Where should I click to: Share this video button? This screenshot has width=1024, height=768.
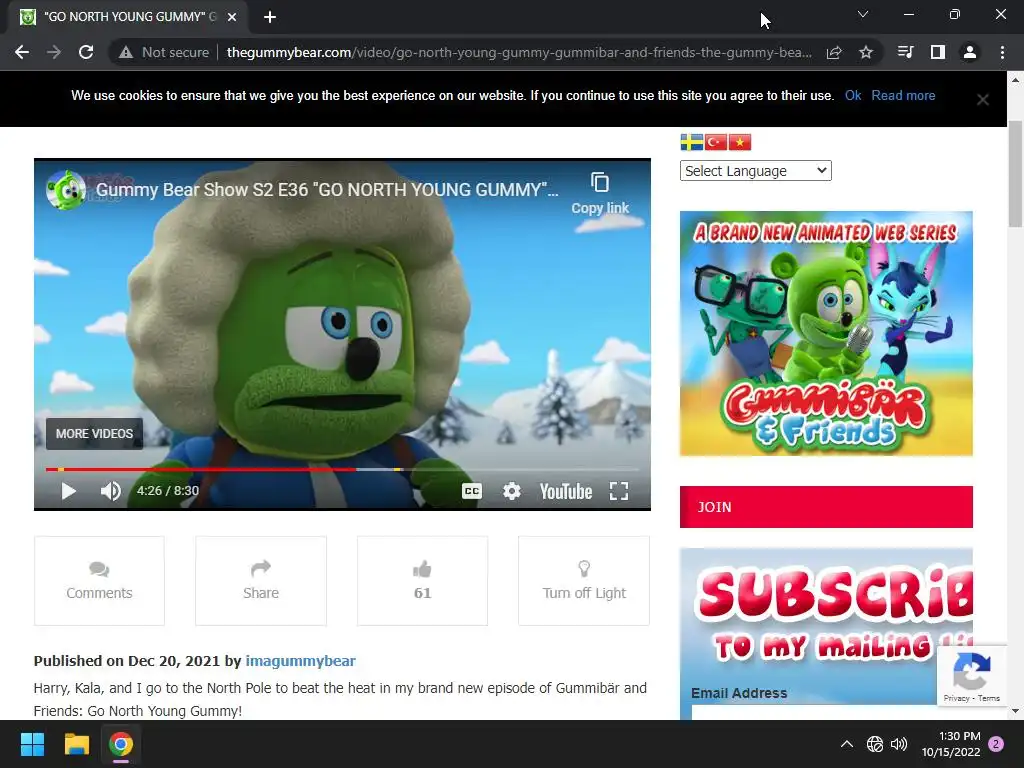click(261, 581)
